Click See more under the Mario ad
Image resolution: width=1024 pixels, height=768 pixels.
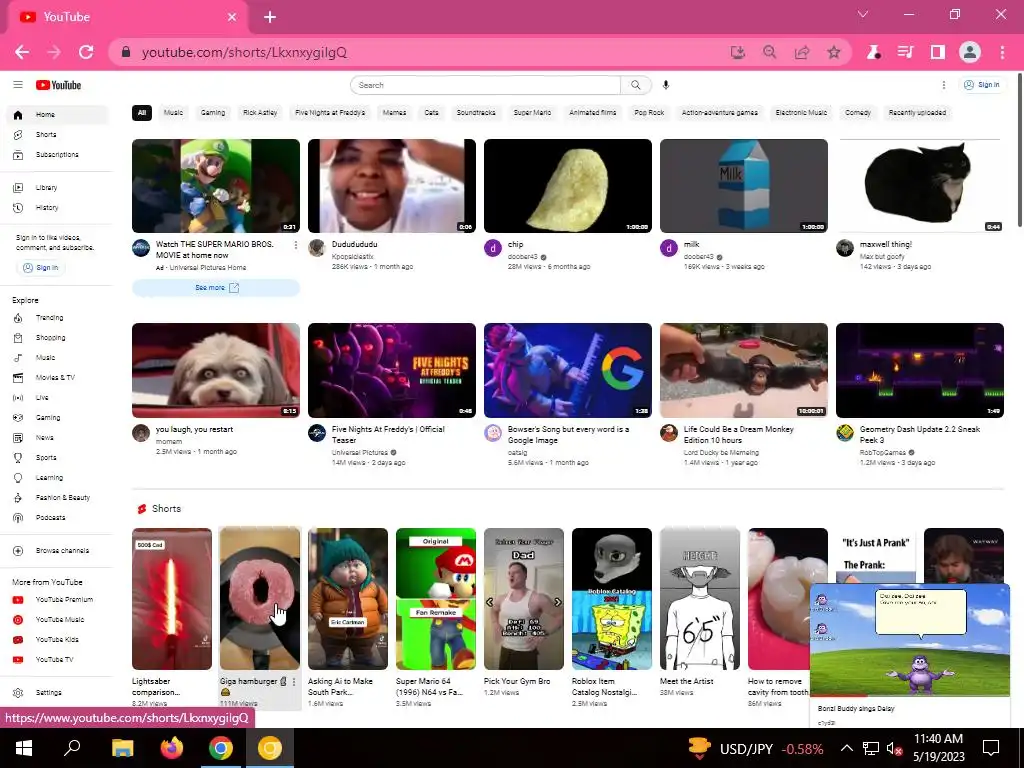click(x=216, y=288)
